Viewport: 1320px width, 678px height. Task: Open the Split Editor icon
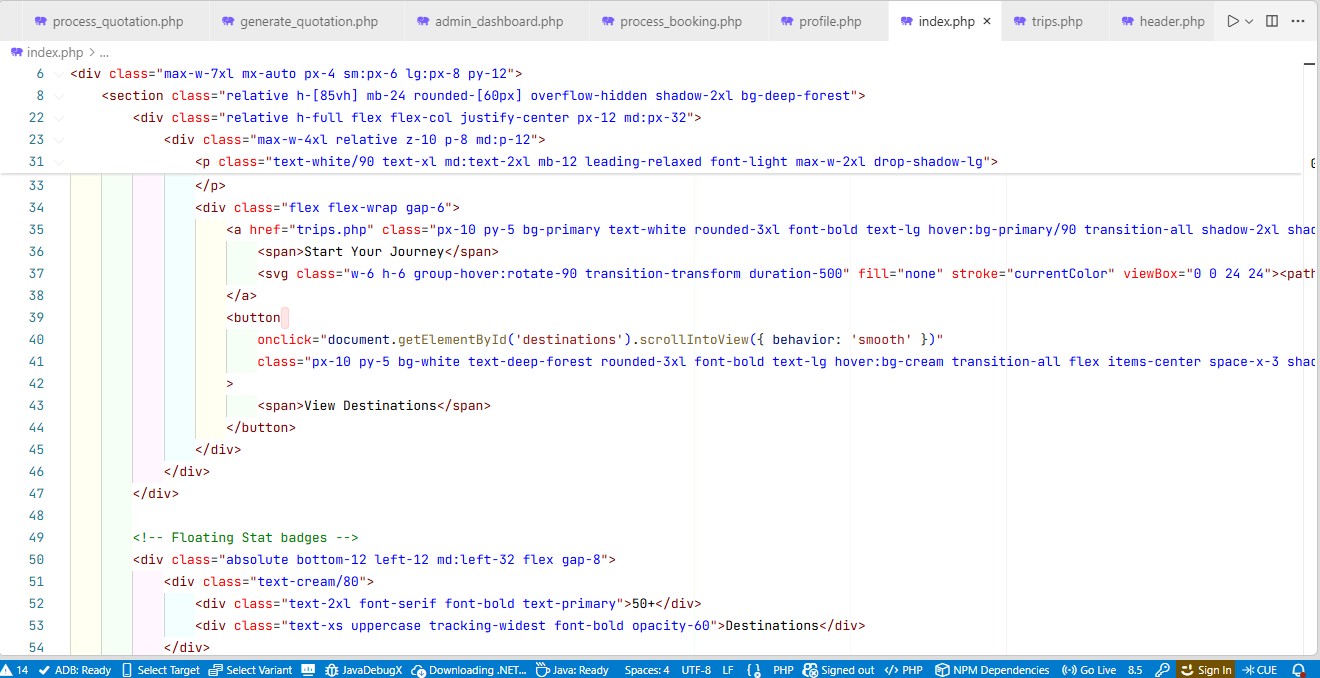(1270, 20)
